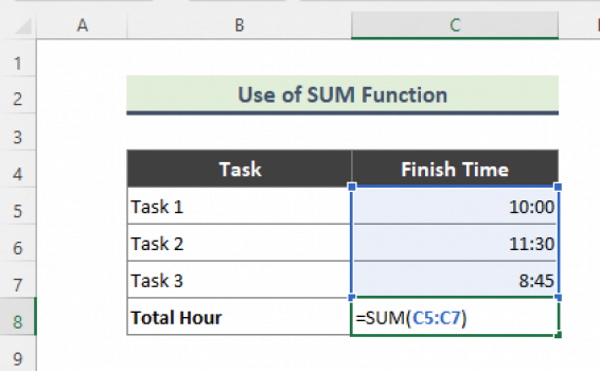
Task: Click the 10:00 finish time cell
Action: 455,206
